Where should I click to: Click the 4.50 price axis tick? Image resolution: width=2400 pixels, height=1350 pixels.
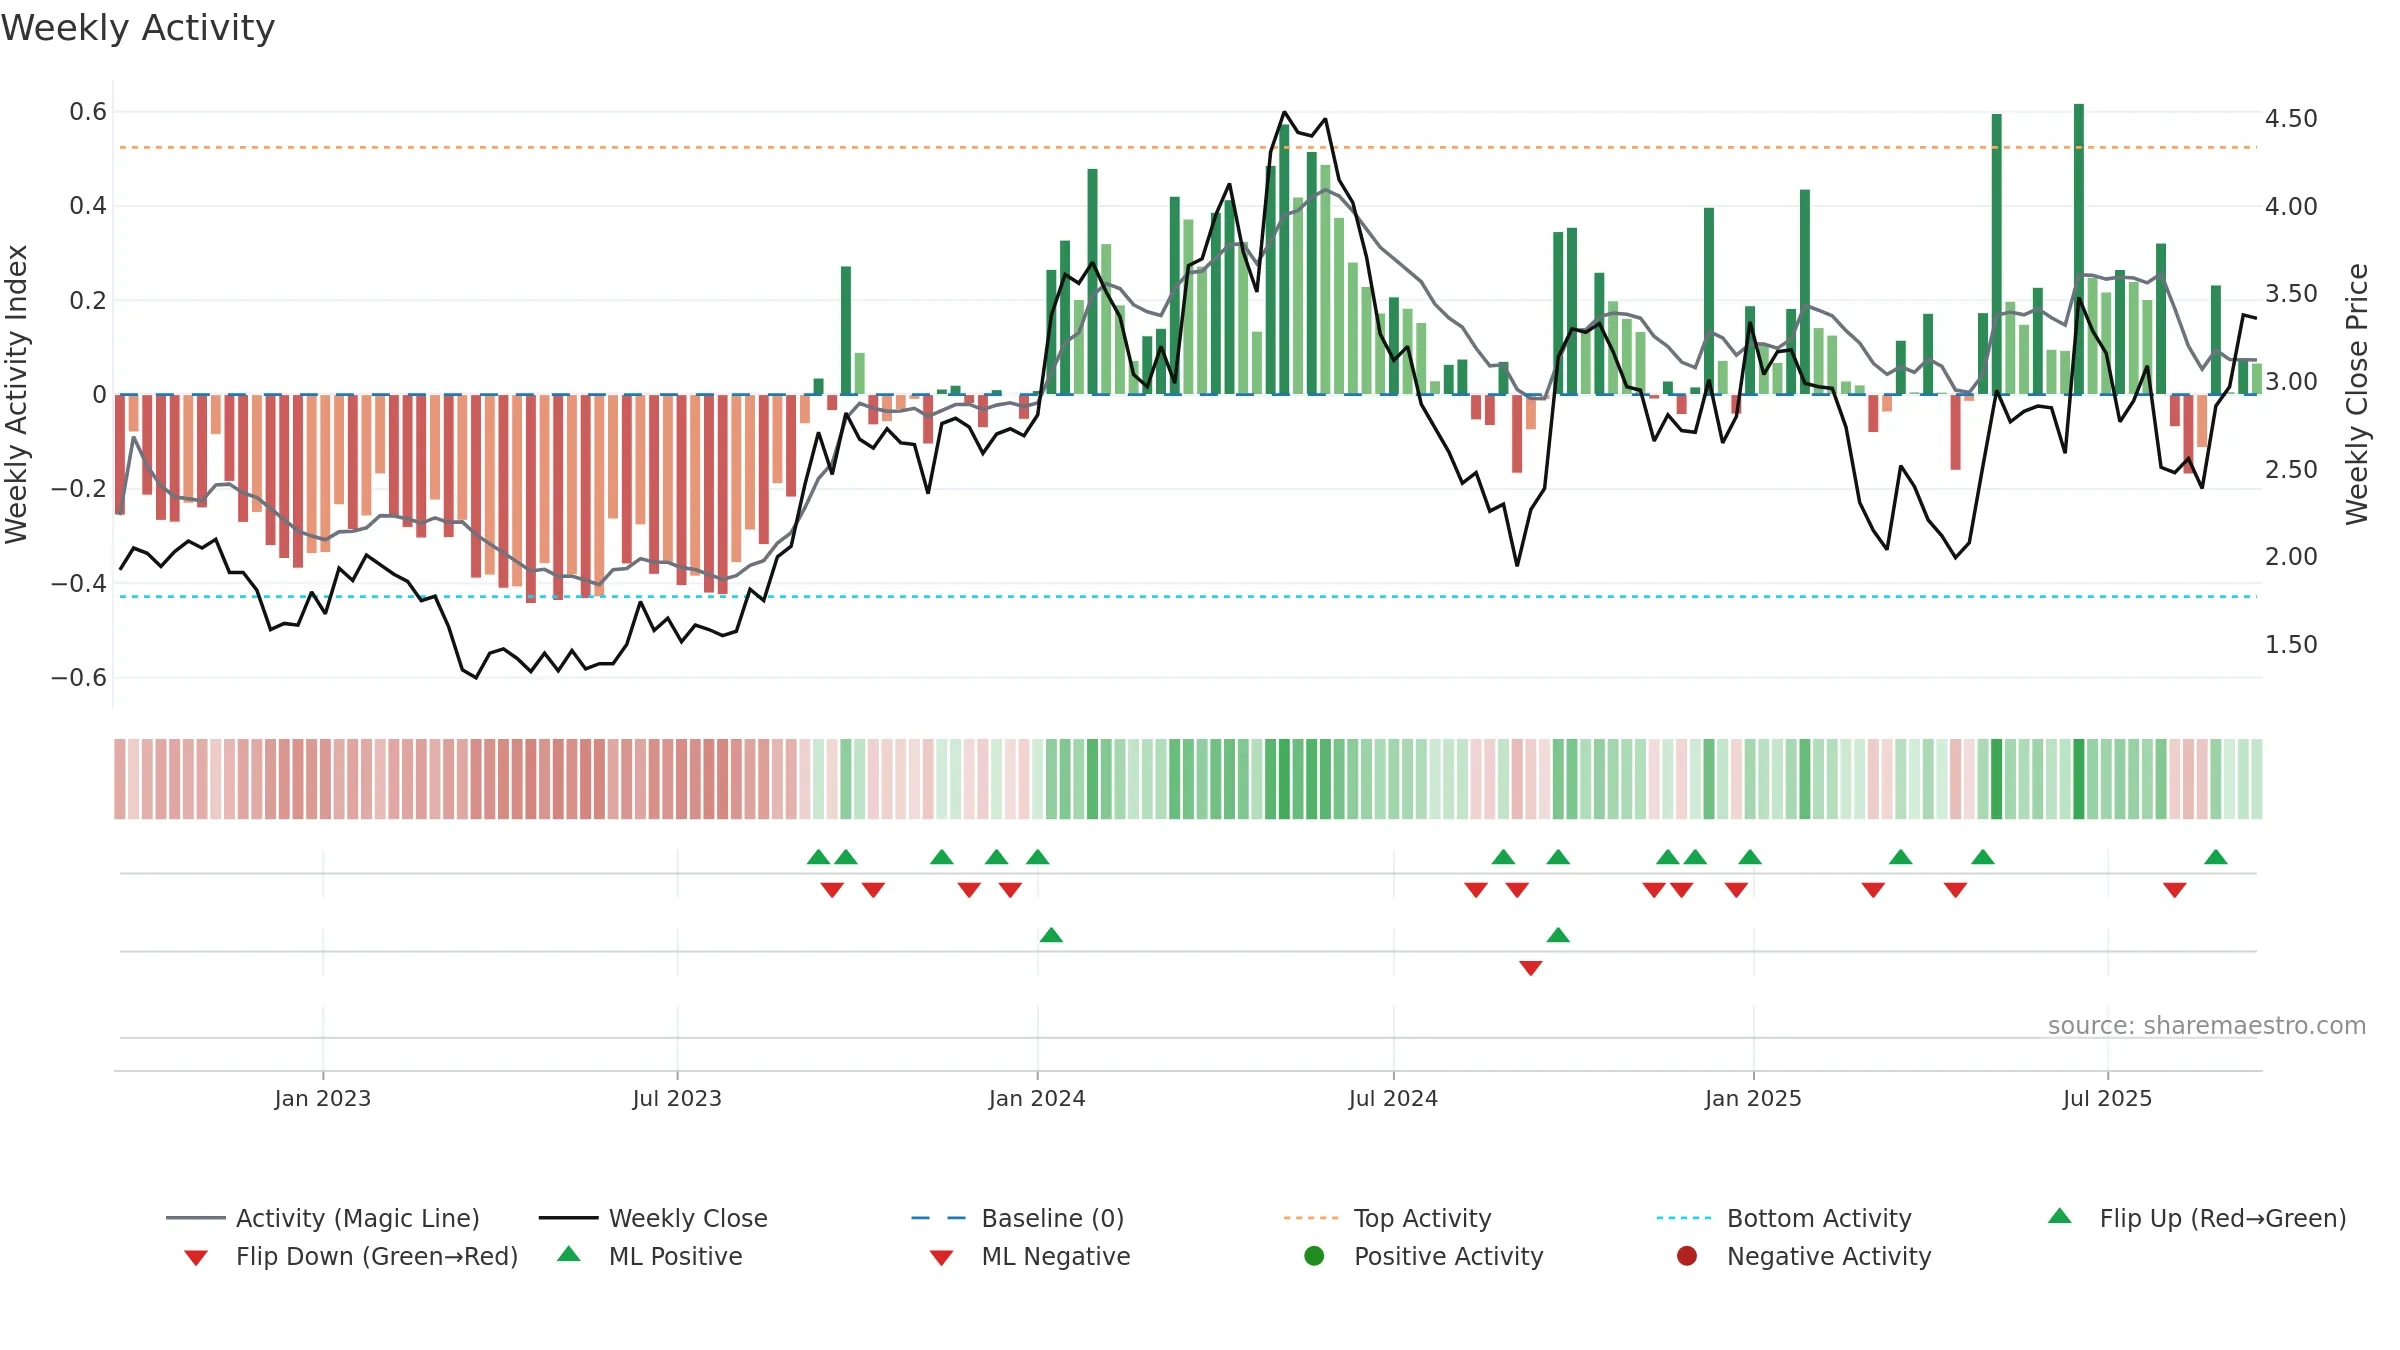[2291, 118]
